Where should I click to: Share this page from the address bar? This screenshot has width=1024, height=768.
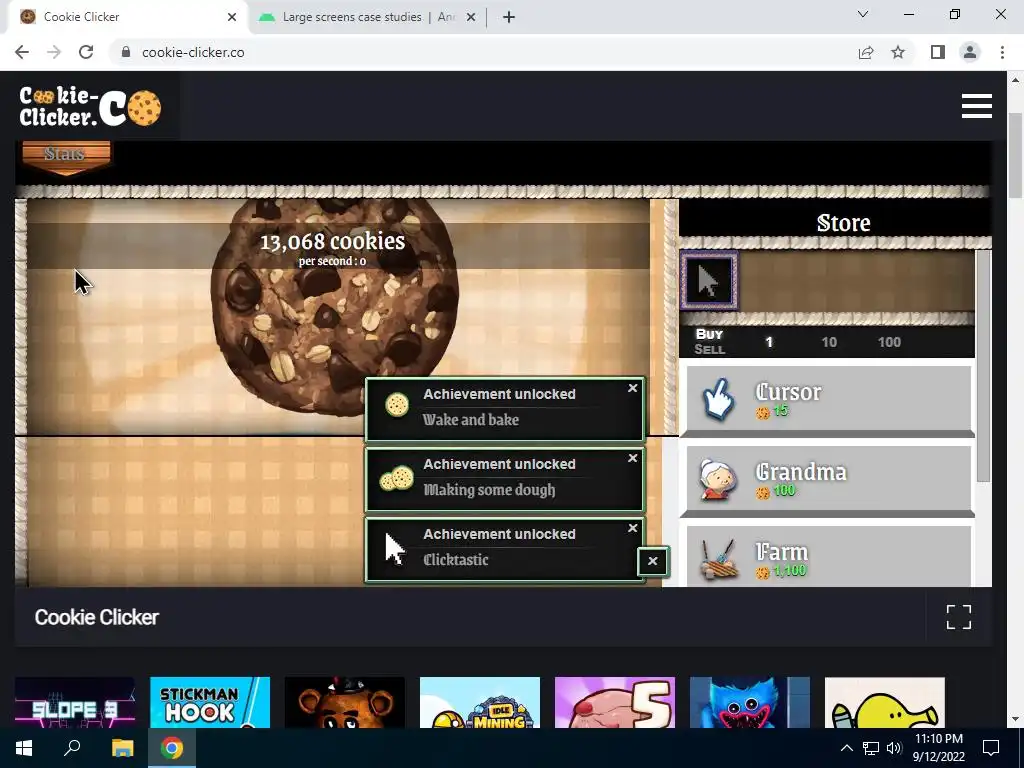pyautogui.click(x=866, y=52)
